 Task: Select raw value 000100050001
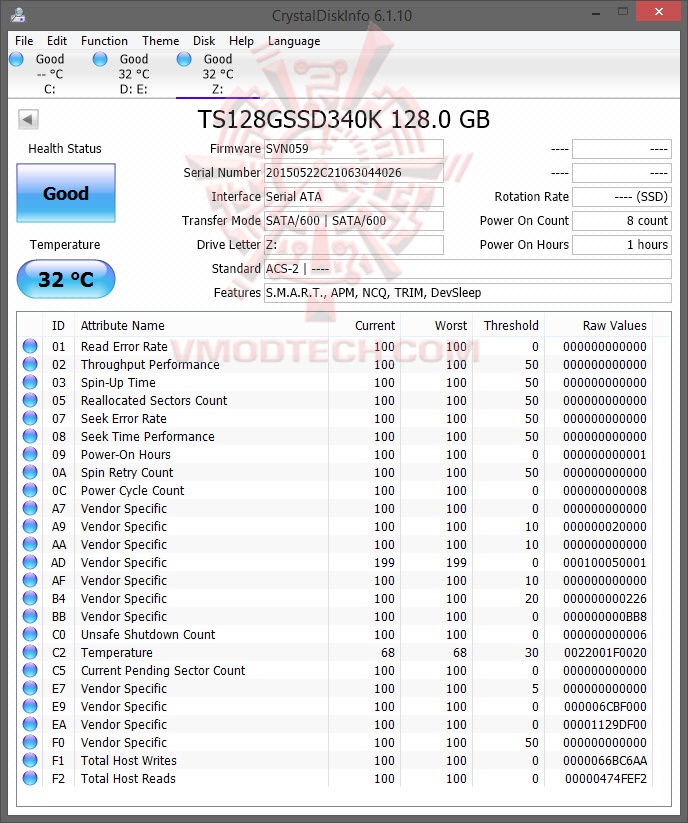605,563
